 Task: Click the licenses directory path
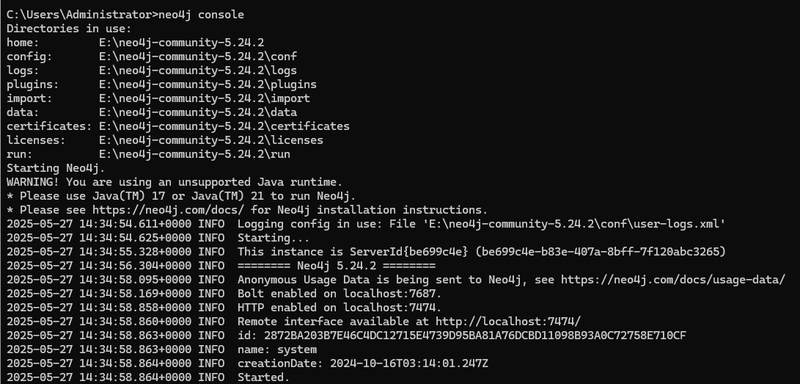tap(211, 140)
